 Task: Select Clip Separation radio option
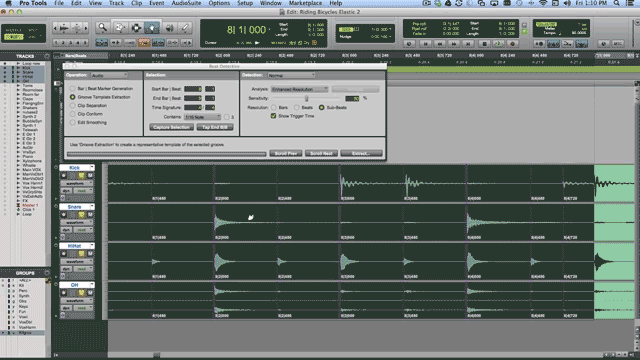(x=73, y=105)
